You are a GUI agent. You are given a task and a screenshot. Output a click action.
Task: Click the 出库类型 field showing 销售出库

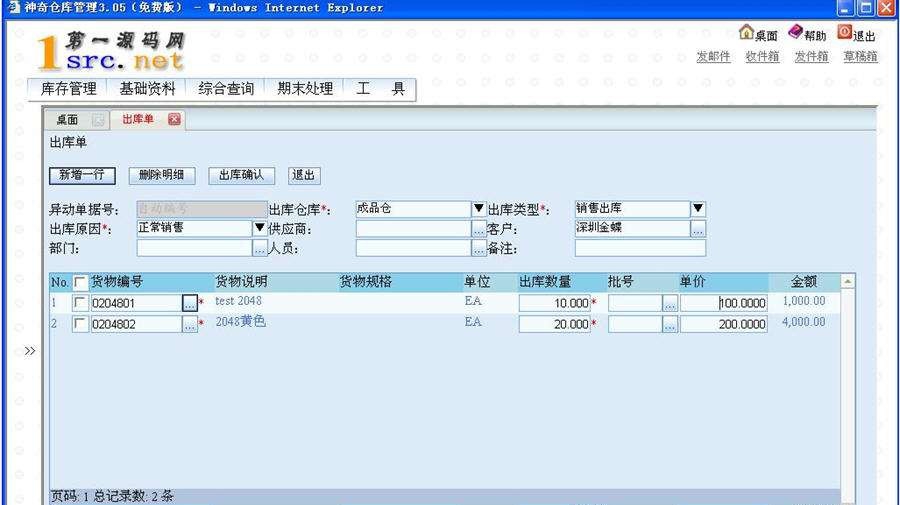click(633, 208)
